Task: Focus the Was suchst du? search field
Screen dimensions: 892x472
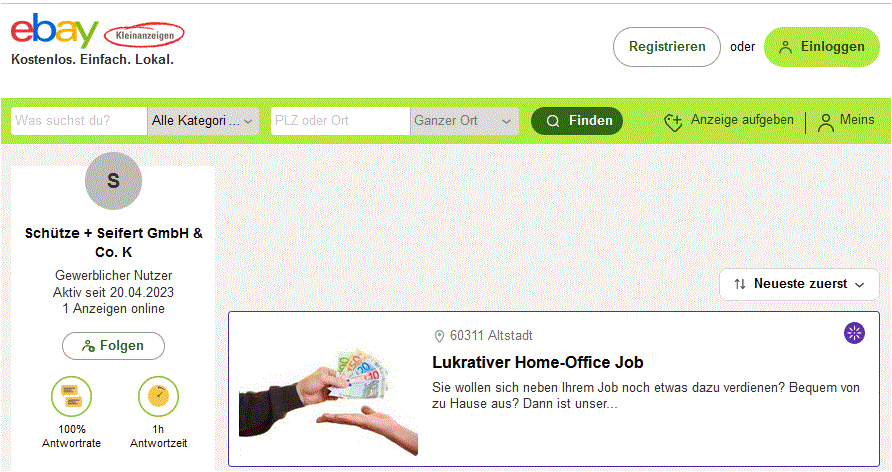Action: [x=79, y=121]
